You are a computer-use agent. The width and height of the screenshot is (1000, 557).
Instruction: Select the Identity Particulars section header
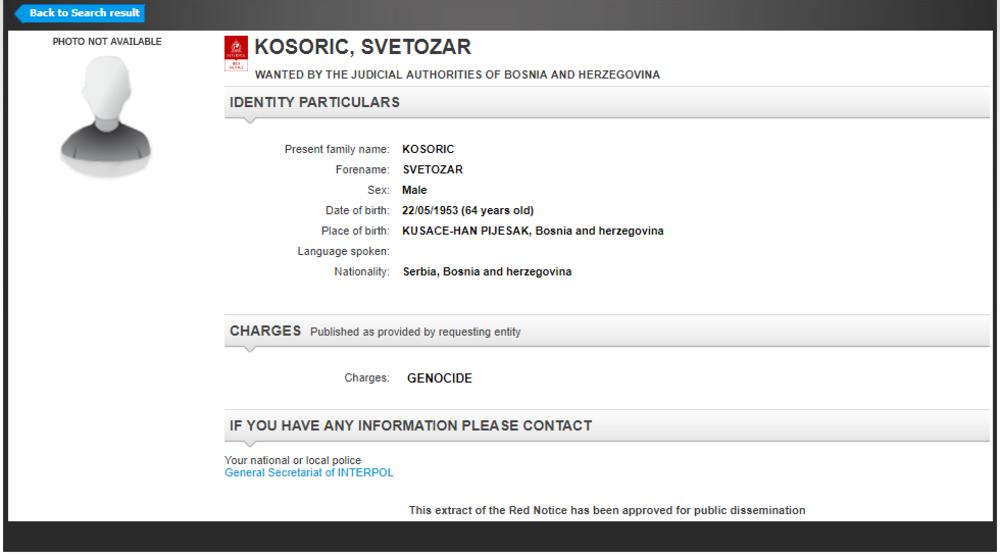pos(314,101)
